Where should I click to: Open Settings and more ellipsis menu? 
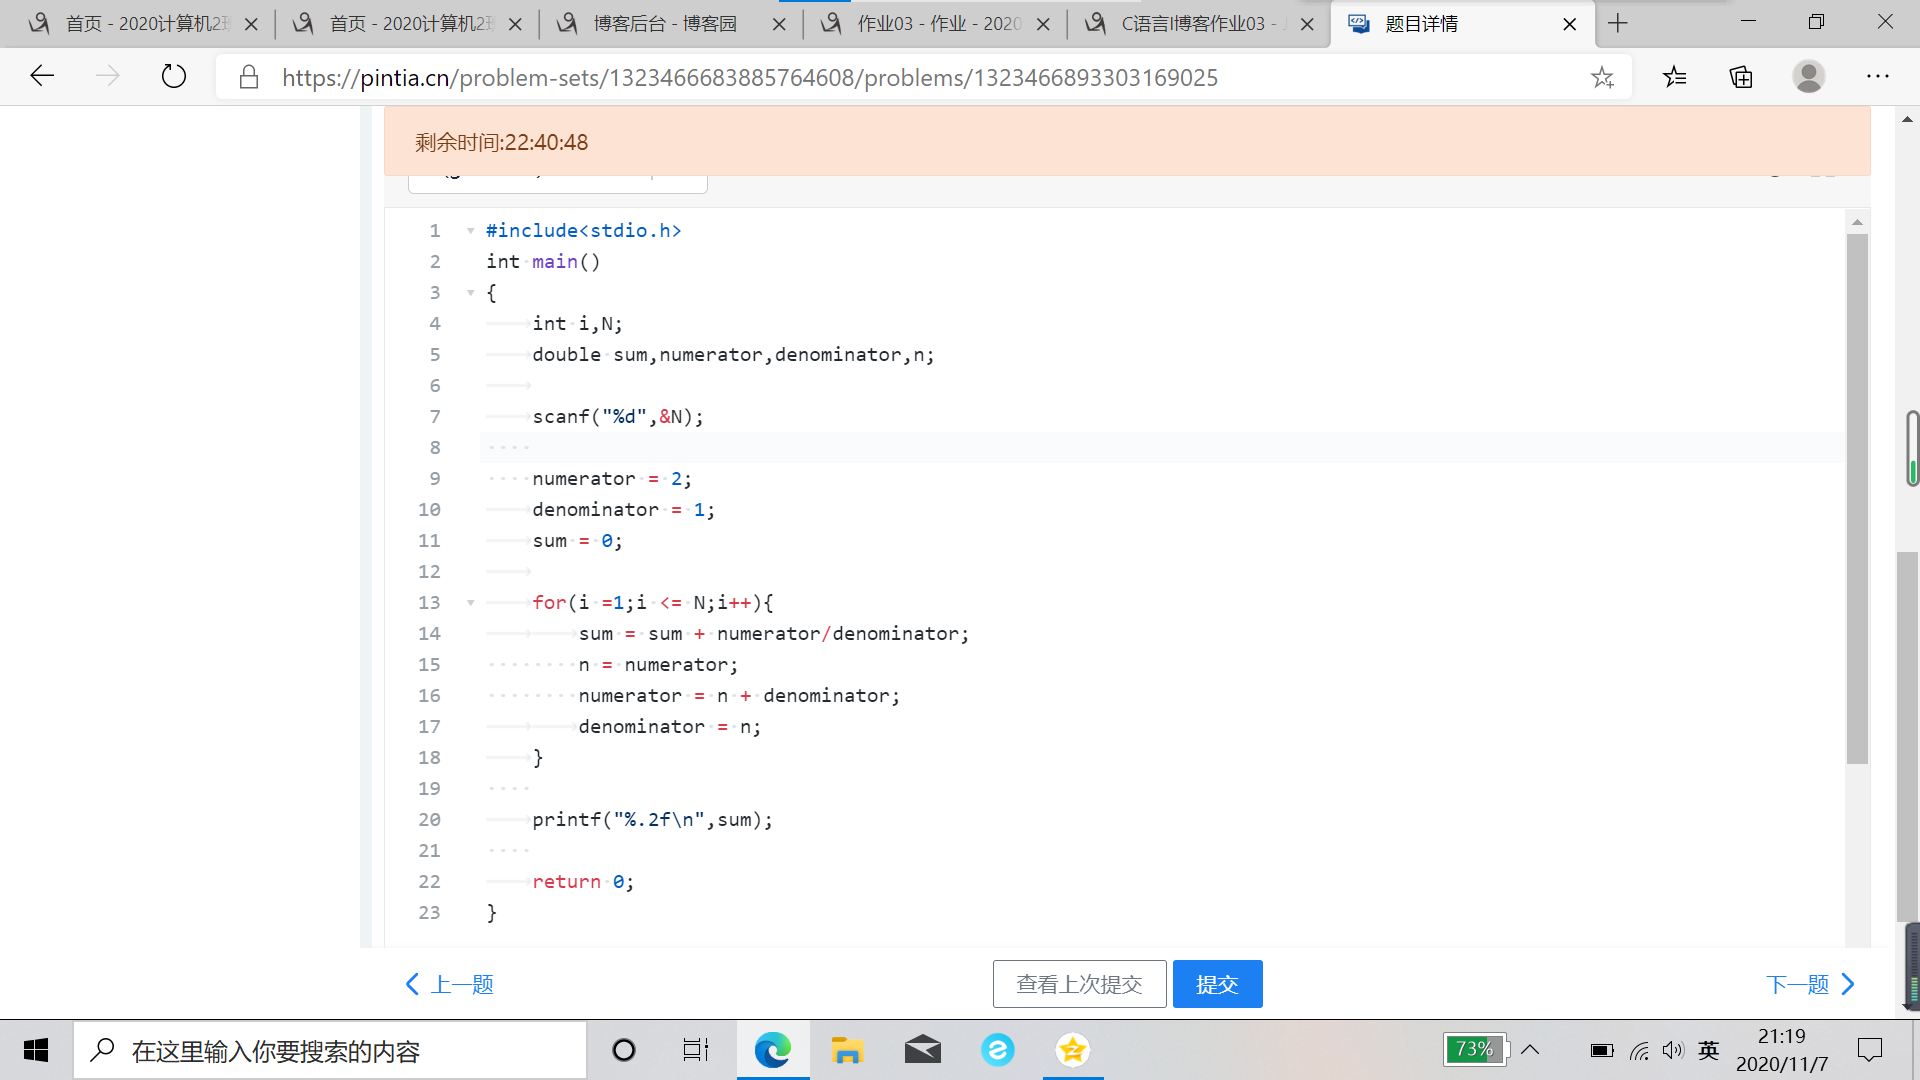[1877, 77]
